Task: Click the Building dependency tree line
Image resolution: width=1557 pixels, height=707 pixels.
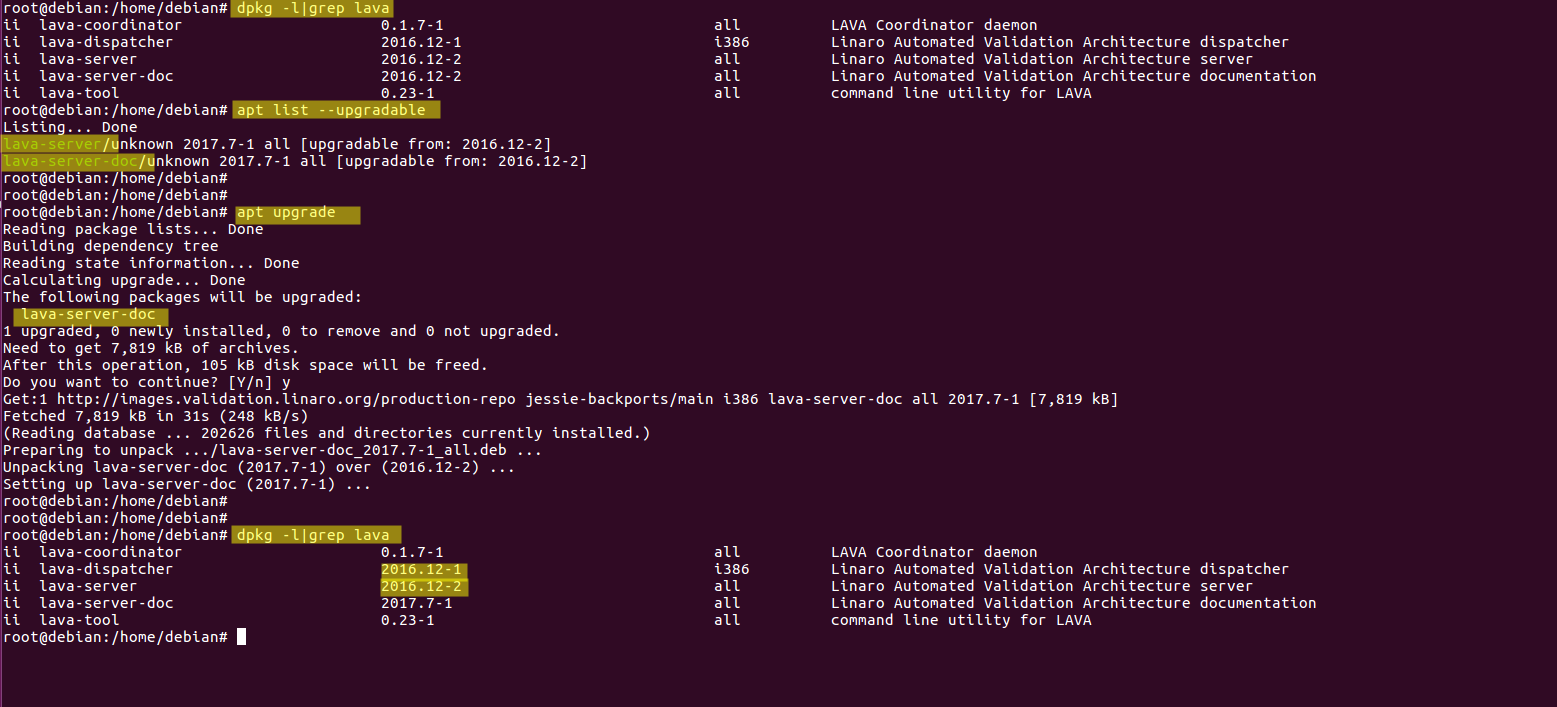Action: tap(110, 246)
